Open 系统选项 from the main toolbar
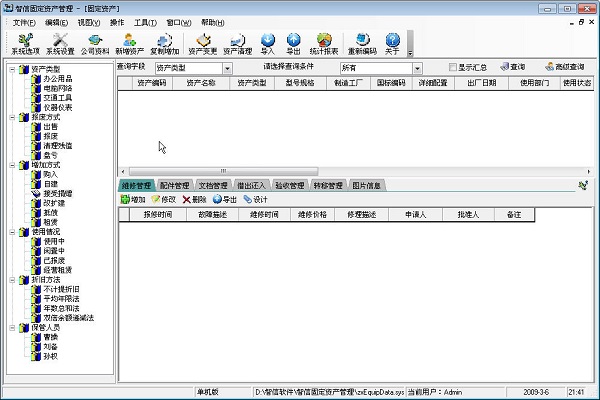 click(25, 44)
